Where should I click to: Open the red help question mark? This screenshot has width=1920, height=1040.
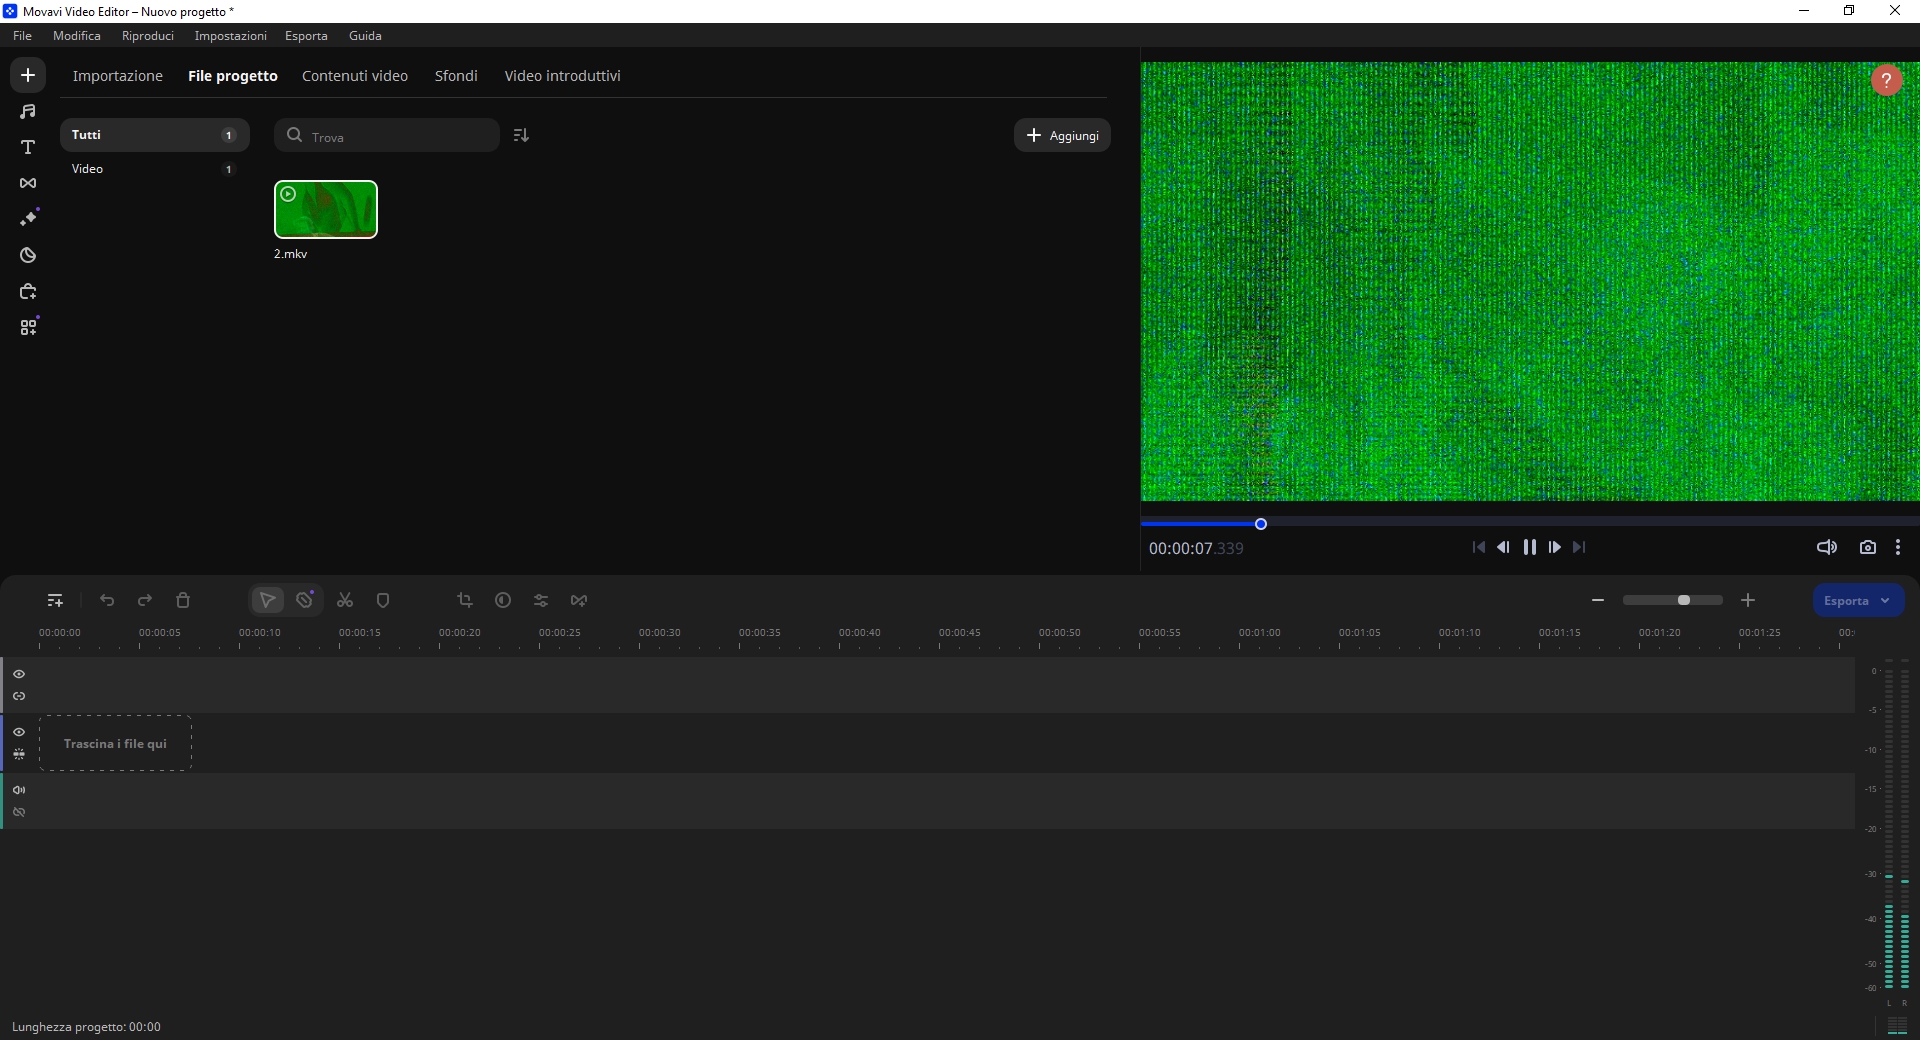pos(1886,80)
